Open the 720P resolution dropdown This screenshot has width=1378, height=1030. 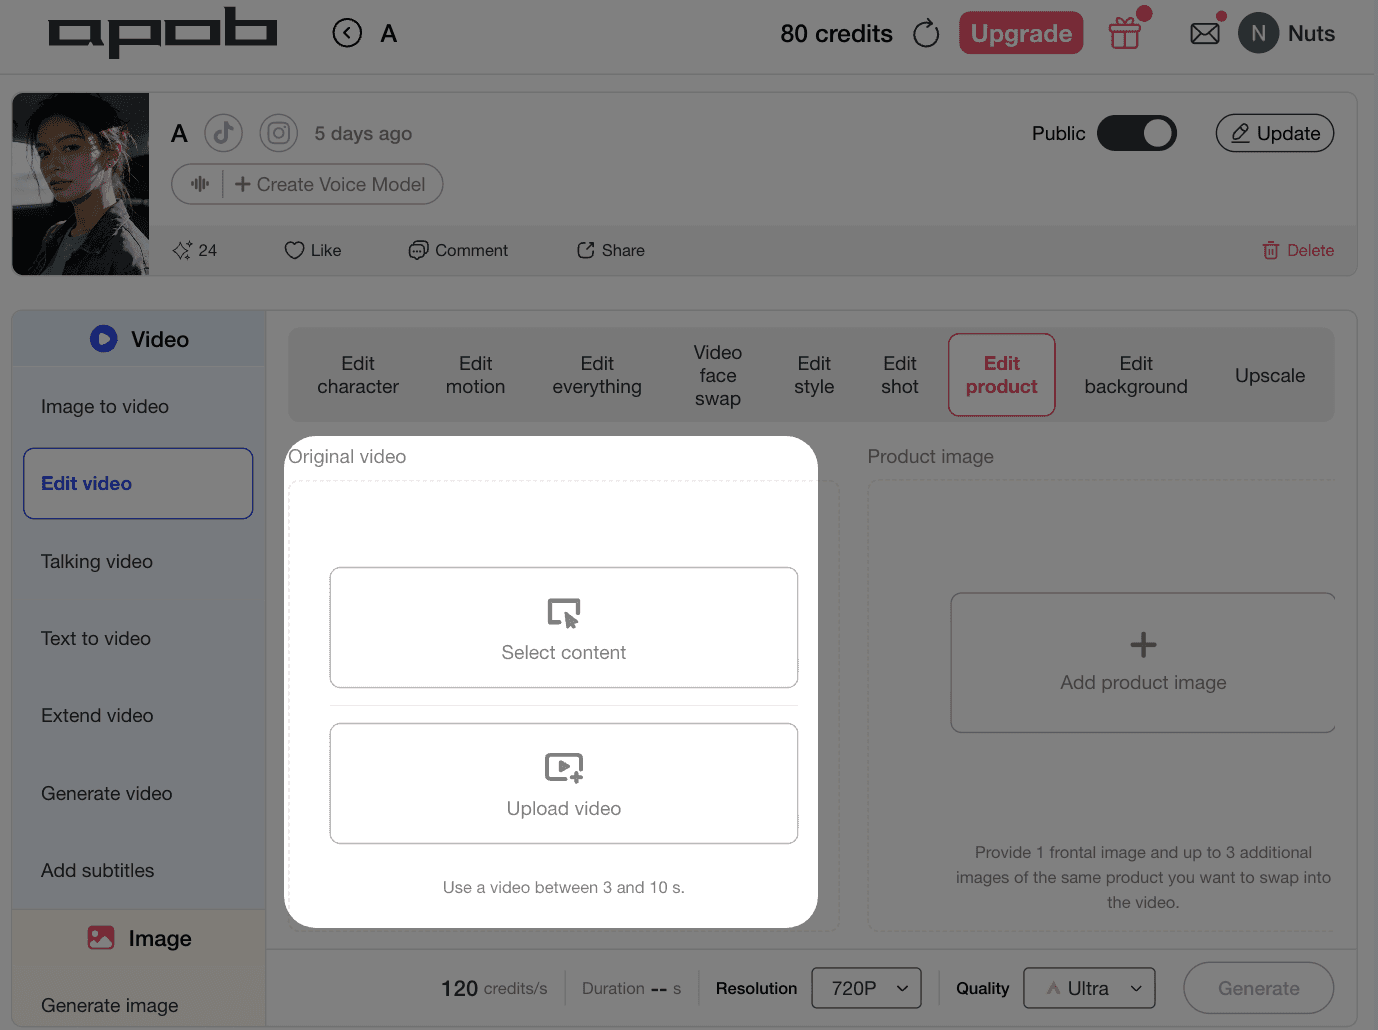867,988
